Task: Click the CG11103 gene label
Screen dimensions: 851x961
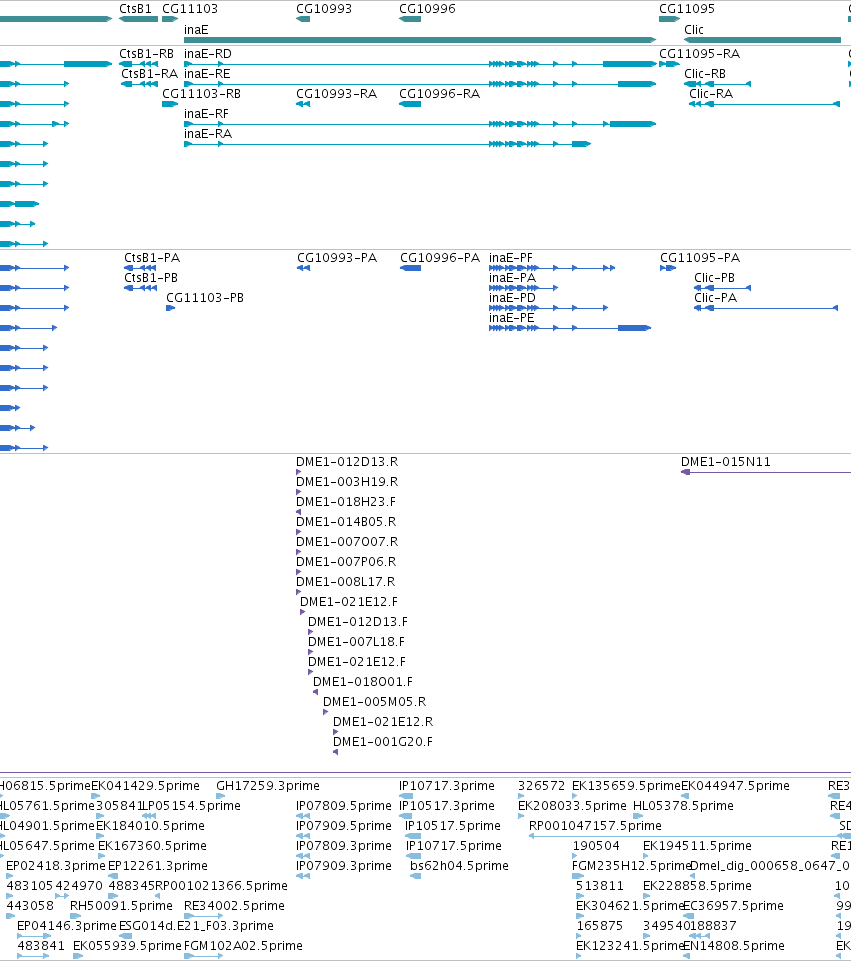Action: click(x=189, y=9)
